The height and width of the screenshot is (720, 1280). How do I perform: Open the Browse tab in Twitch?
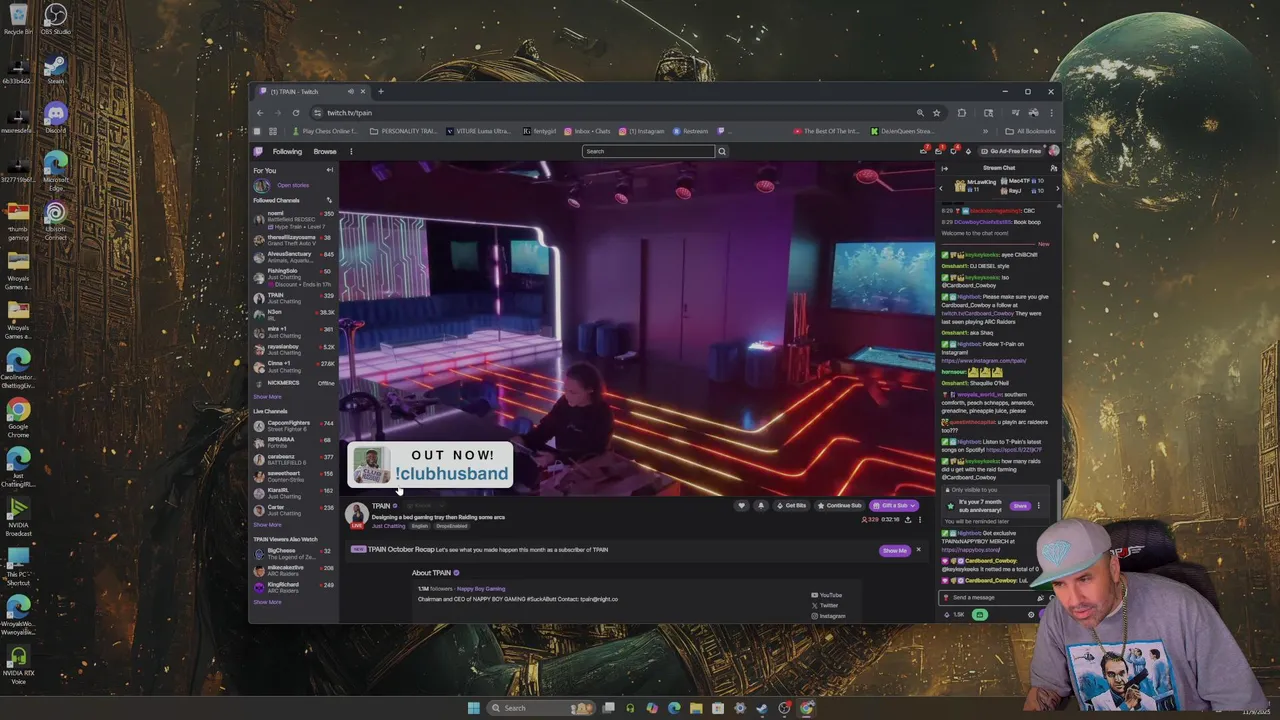point(325,151)
